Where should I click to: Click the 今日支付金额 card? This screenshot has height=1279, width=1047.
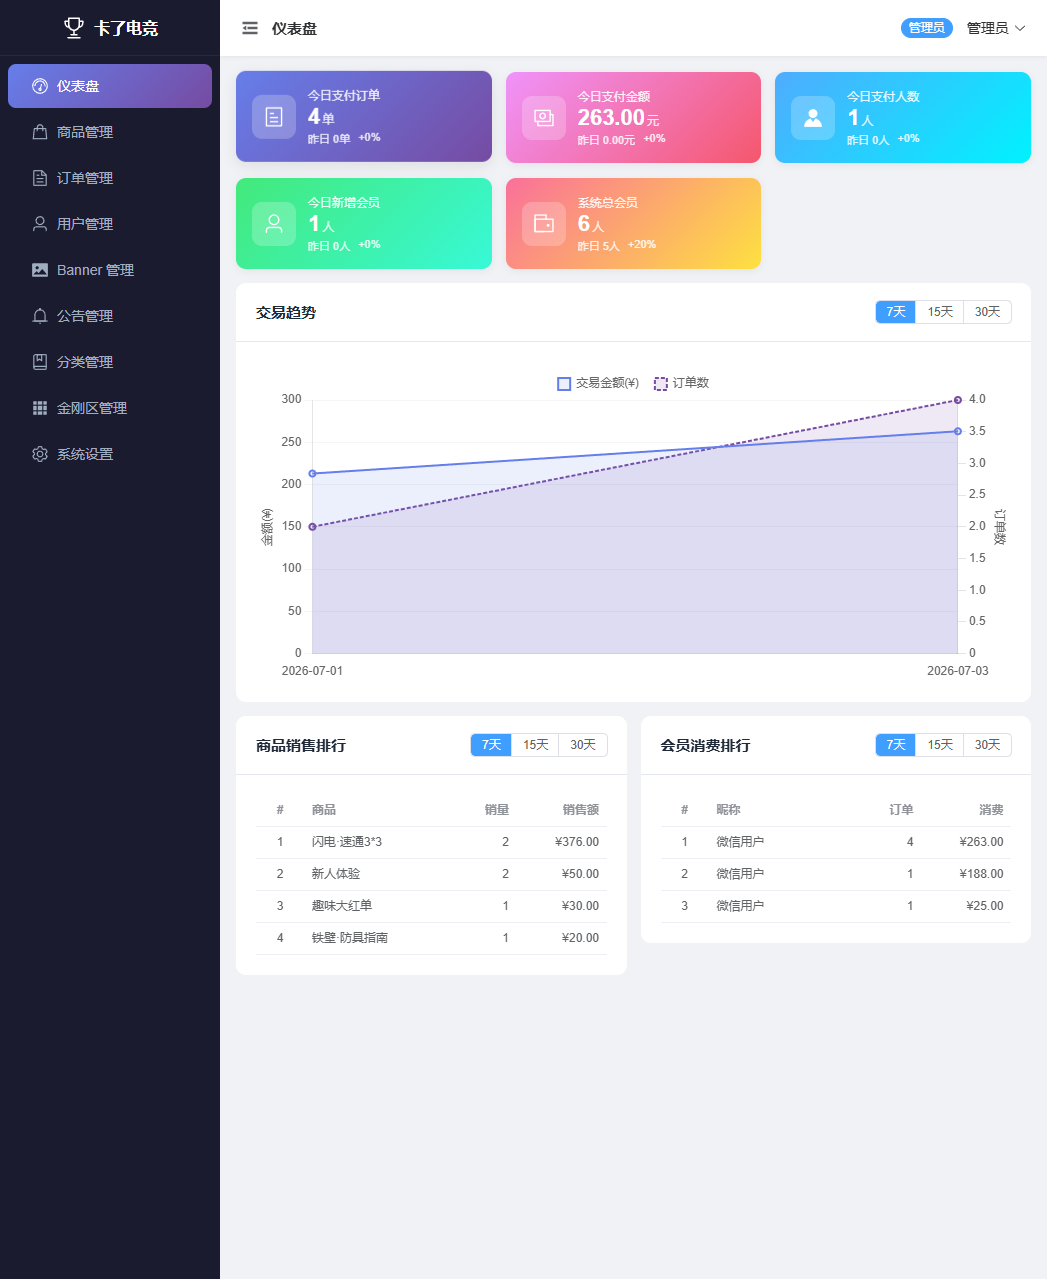[x=633, y=117]
